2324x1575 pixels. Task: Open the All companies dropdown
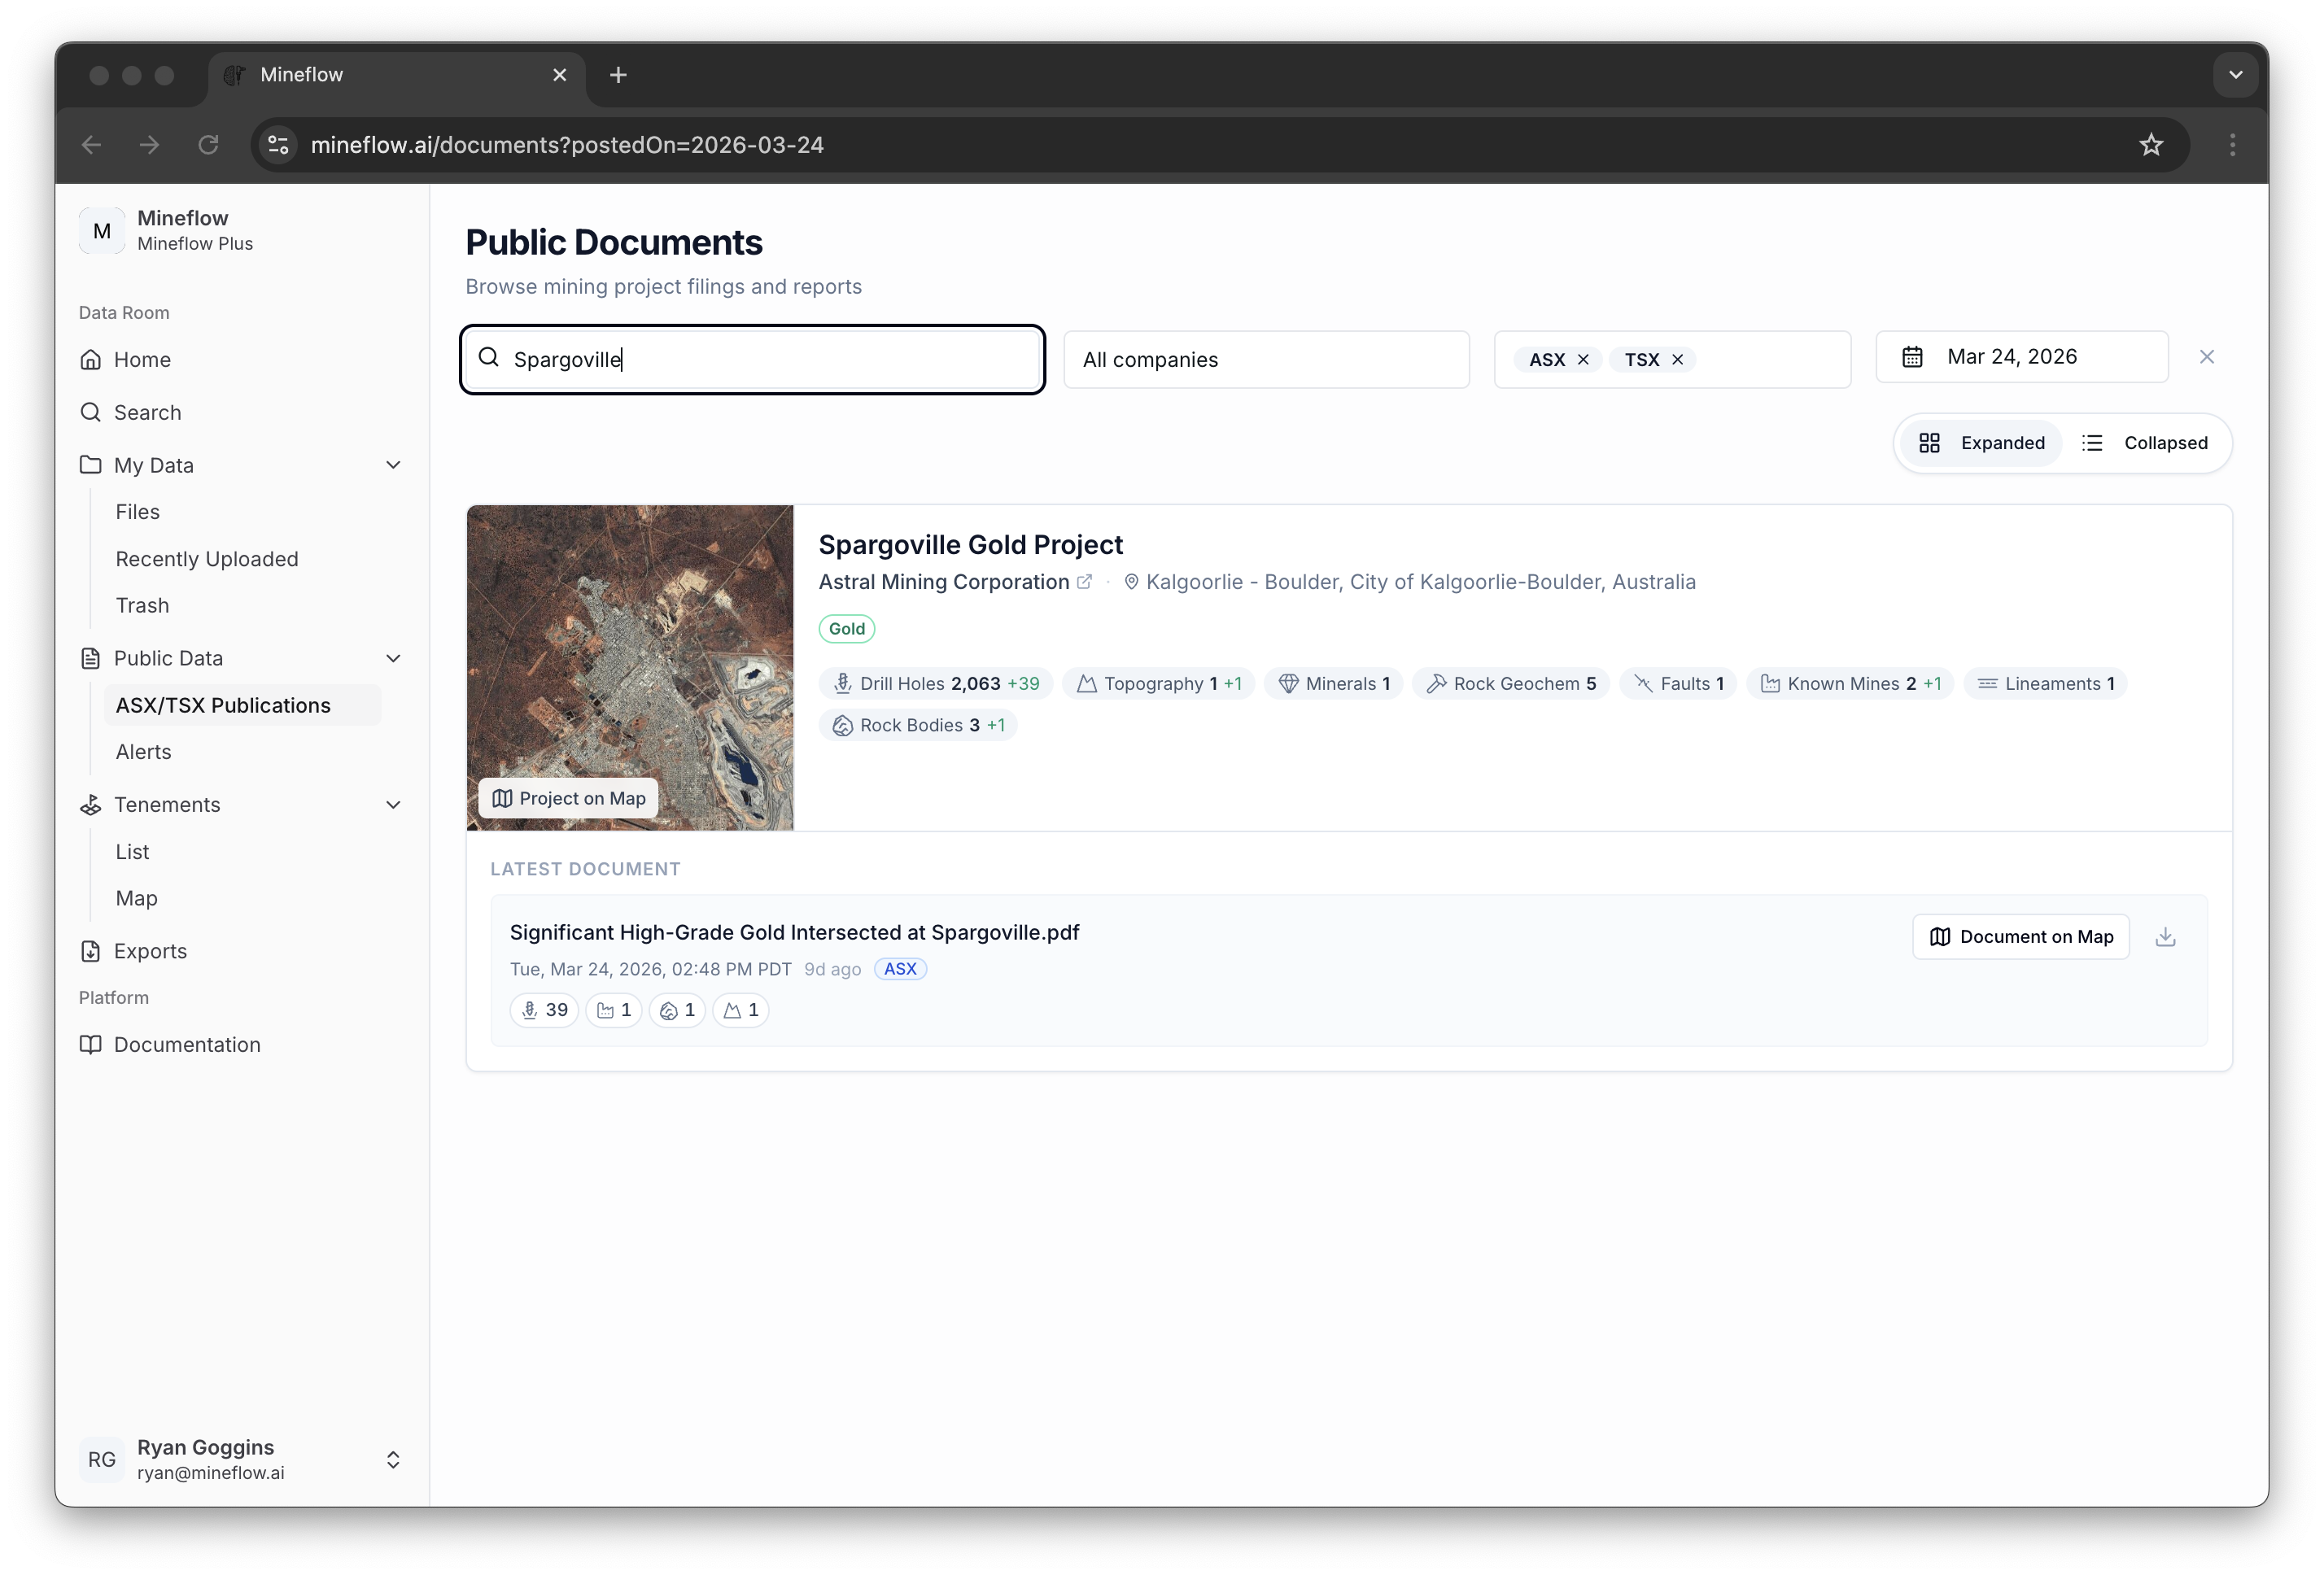(1266, 360)
